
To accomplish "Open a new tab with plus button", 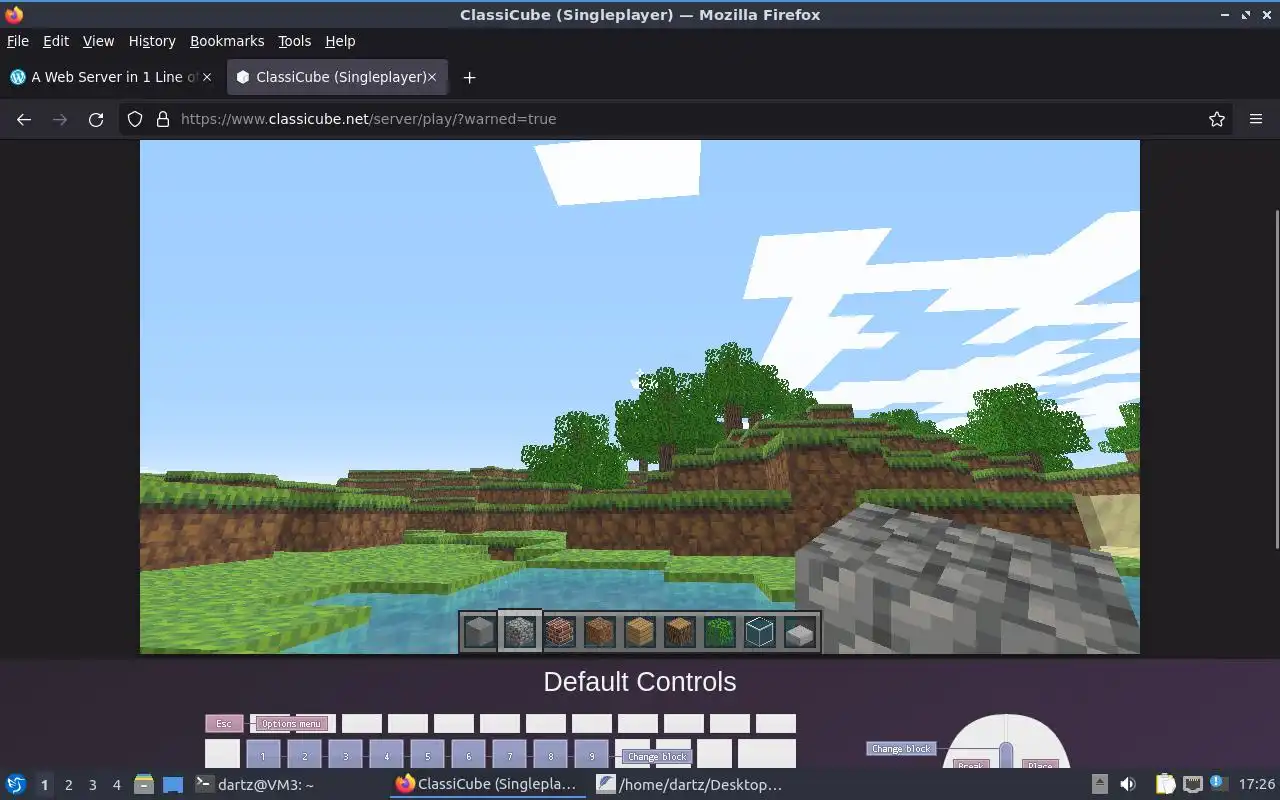I will point(469,77).
